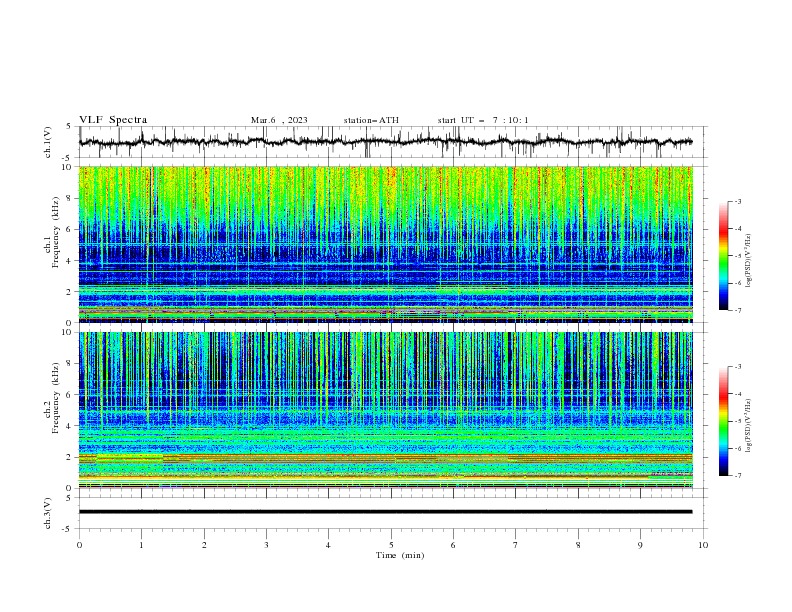Click the "station=ATH" header label
The image size is (792, 612).
tap(371, 120)
